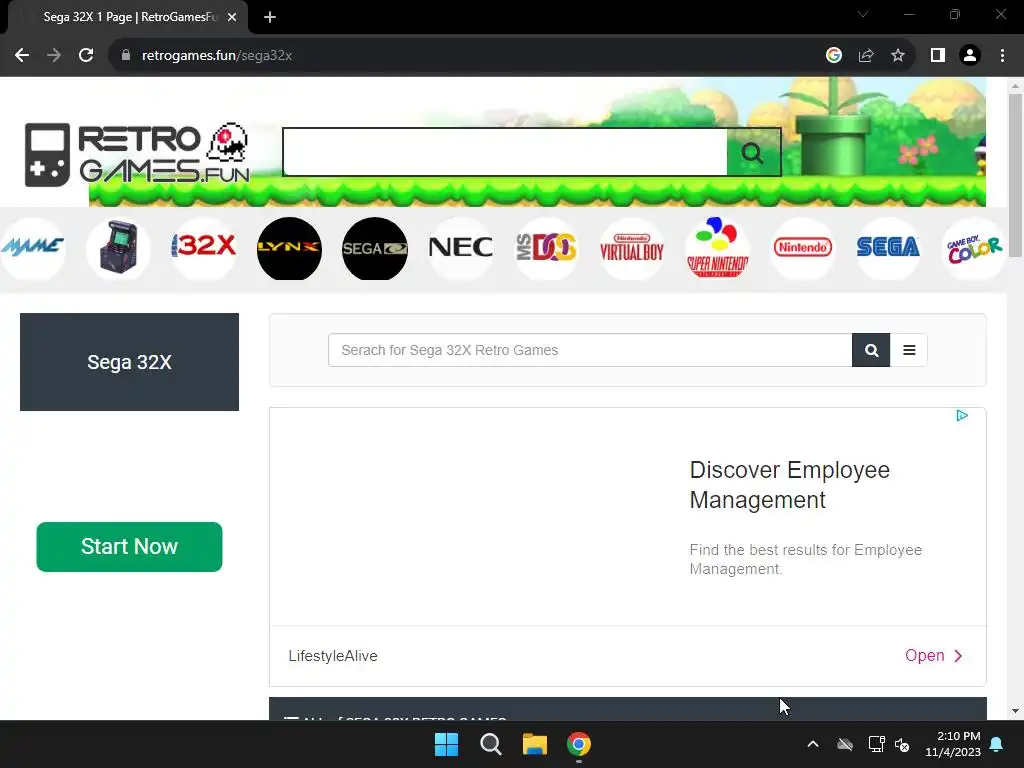
Task: Click the AdChoices triangle icon
Action: (x=961, y=415)
